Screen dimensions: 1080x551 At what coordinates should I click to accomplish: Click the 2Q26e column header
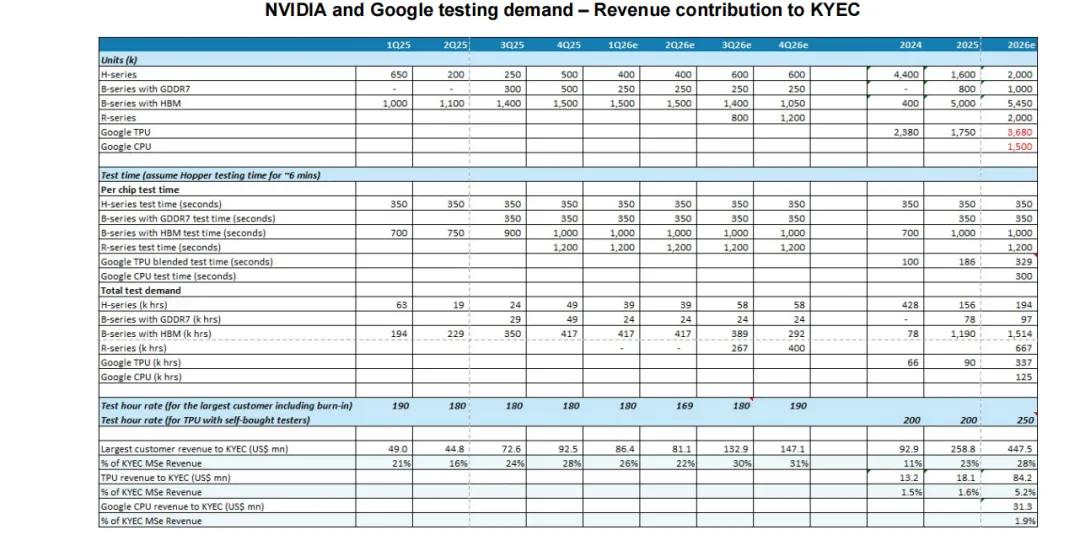680,45
